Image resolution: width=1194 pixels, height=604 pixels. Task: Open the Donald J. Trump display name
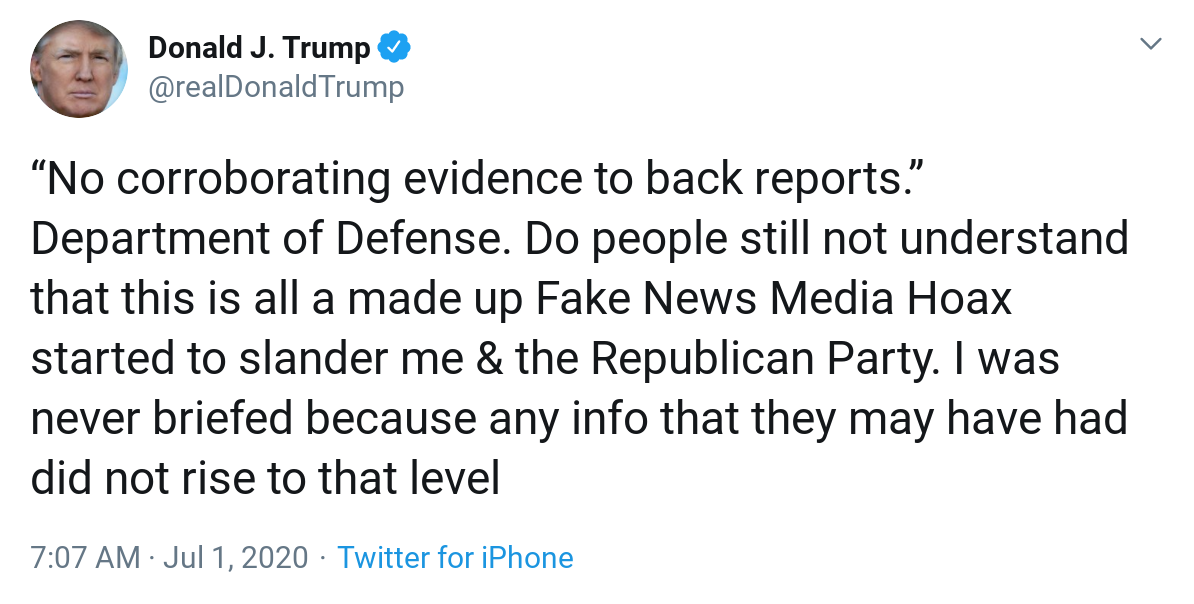point(259,47)
